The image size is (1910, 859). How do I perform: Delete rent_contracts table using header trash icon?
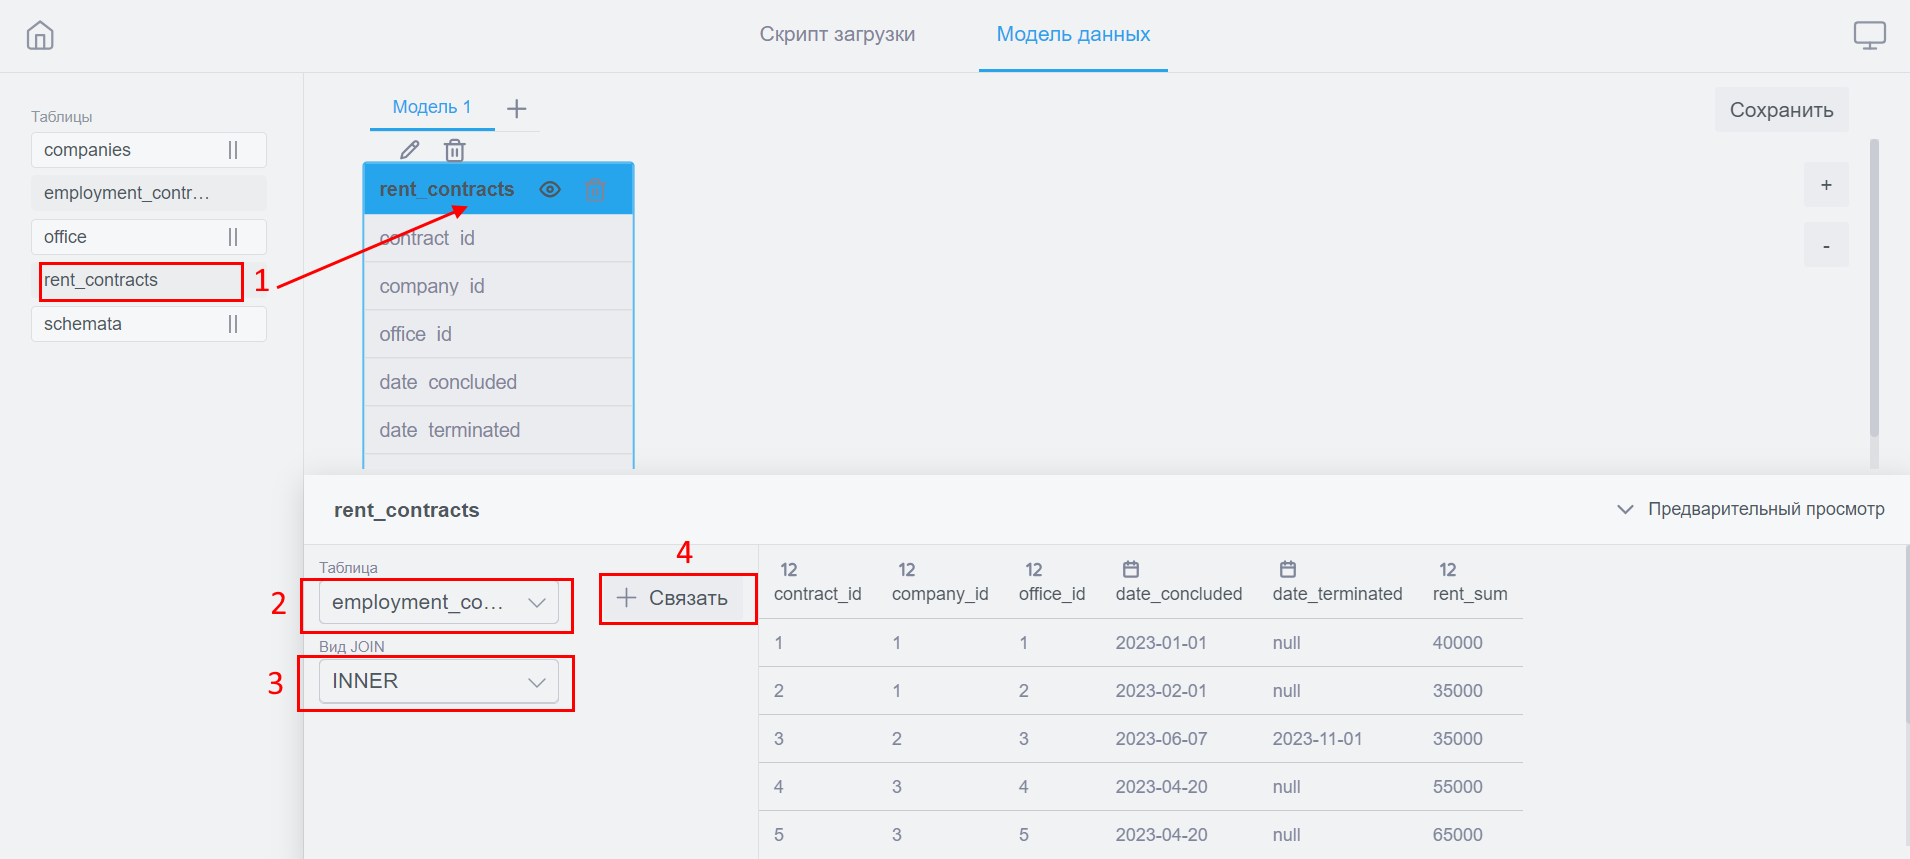click(595, 189)
